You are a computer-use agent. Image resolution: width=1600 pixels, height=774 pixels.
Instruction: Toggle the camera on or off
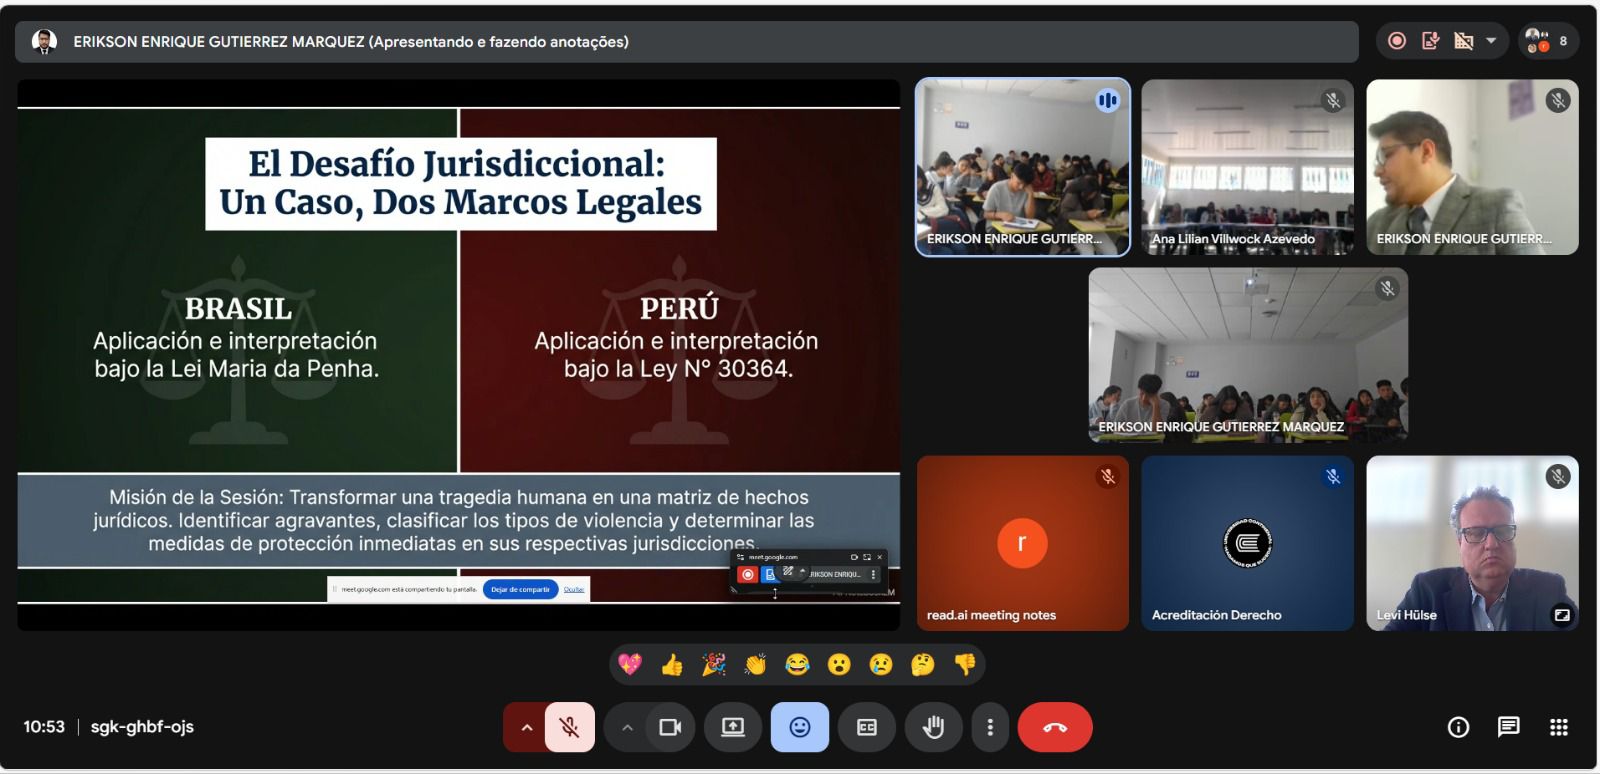click(670, 727)
